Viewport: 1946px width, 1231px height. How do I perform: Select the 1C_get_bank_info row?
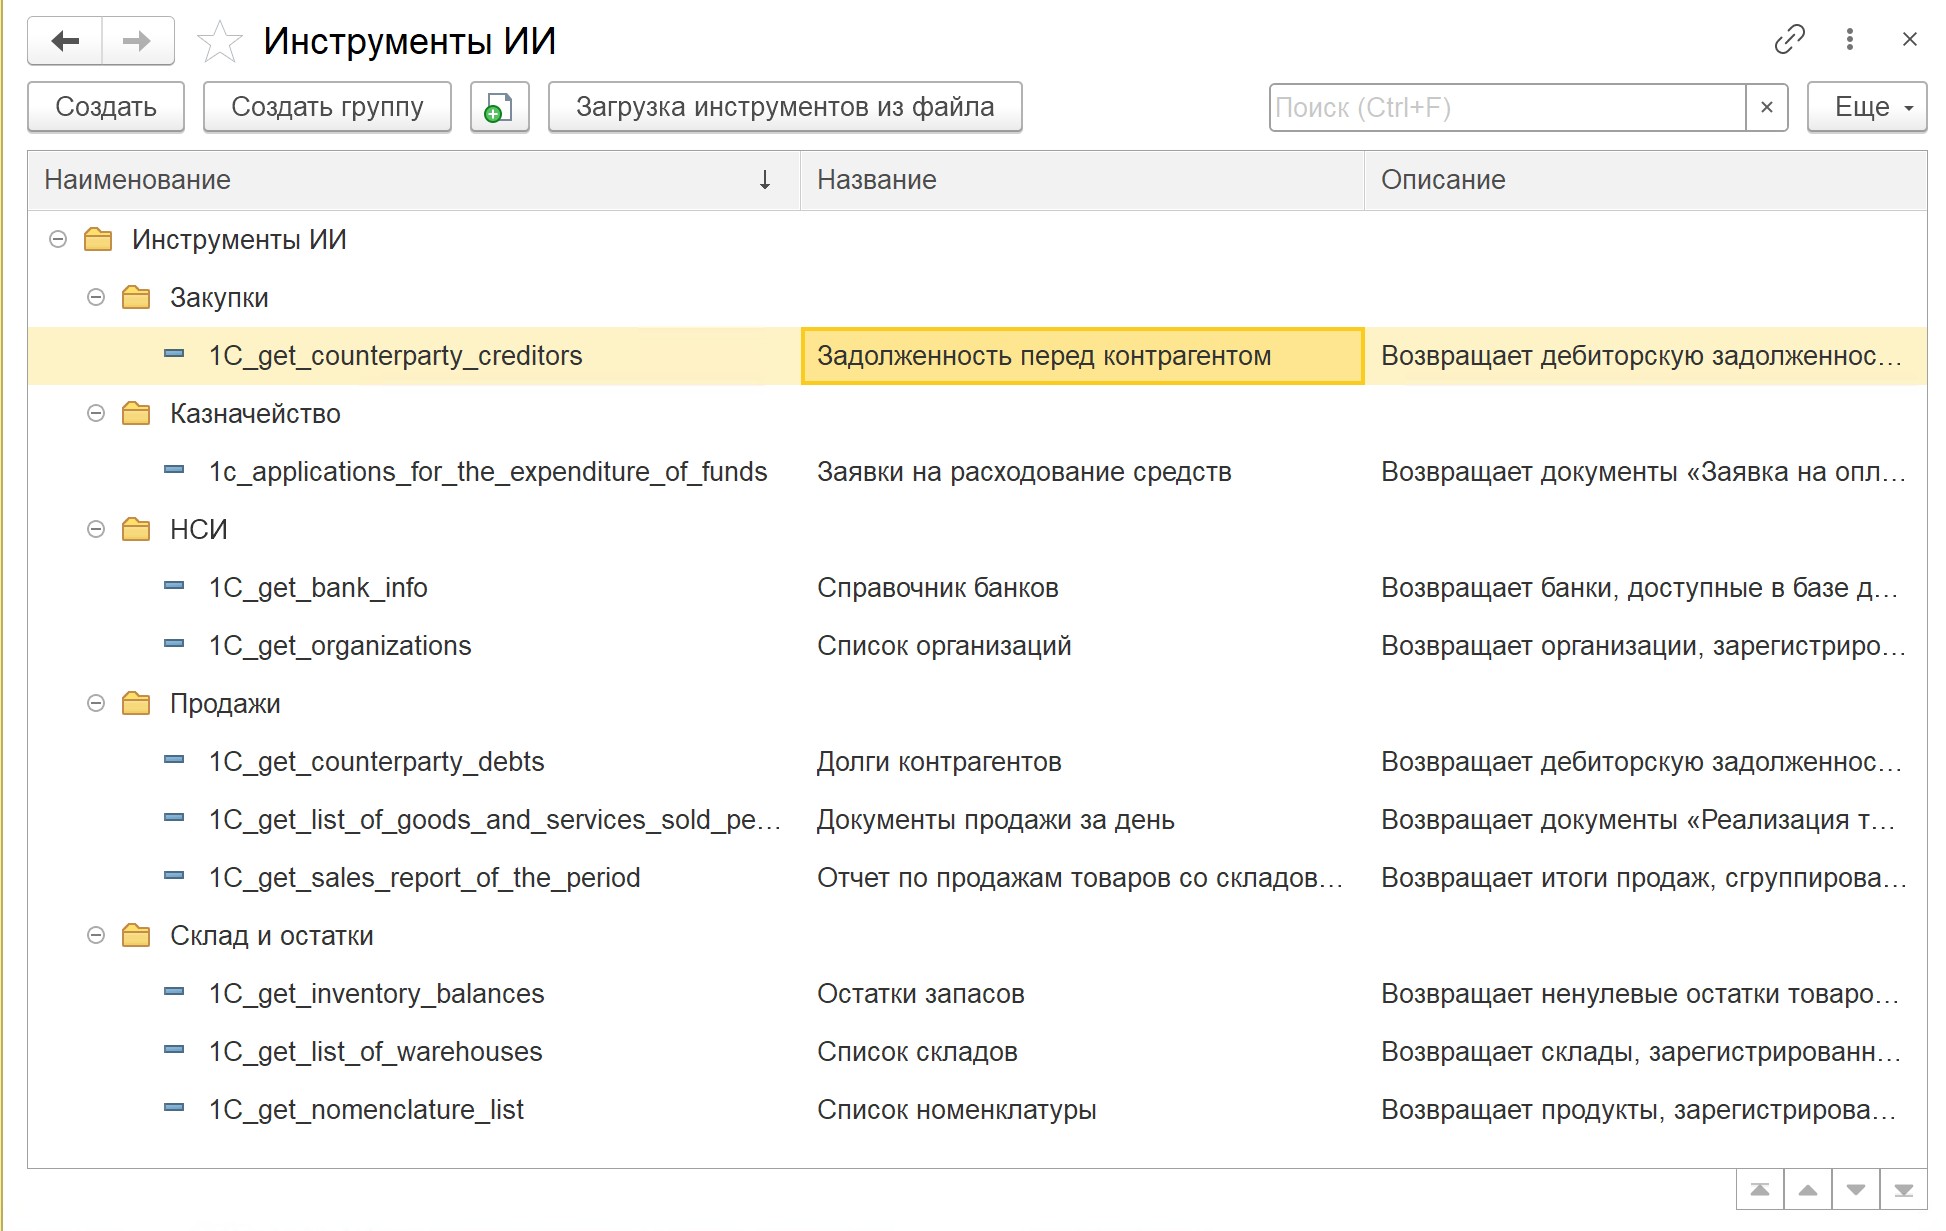[977, 588]
